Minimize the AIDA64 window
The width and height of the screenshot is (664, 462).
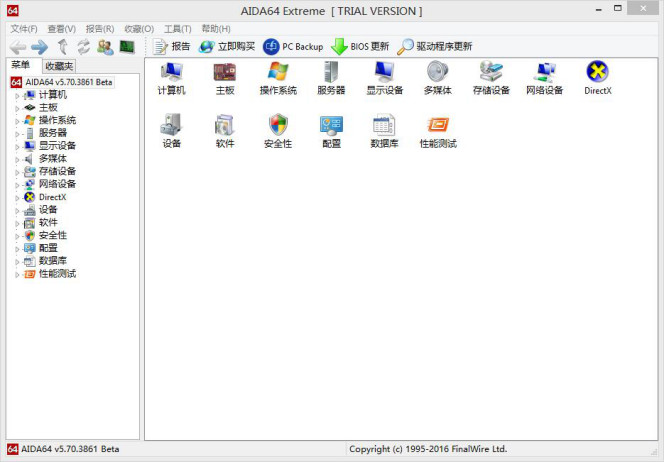(x=598, y=9)
